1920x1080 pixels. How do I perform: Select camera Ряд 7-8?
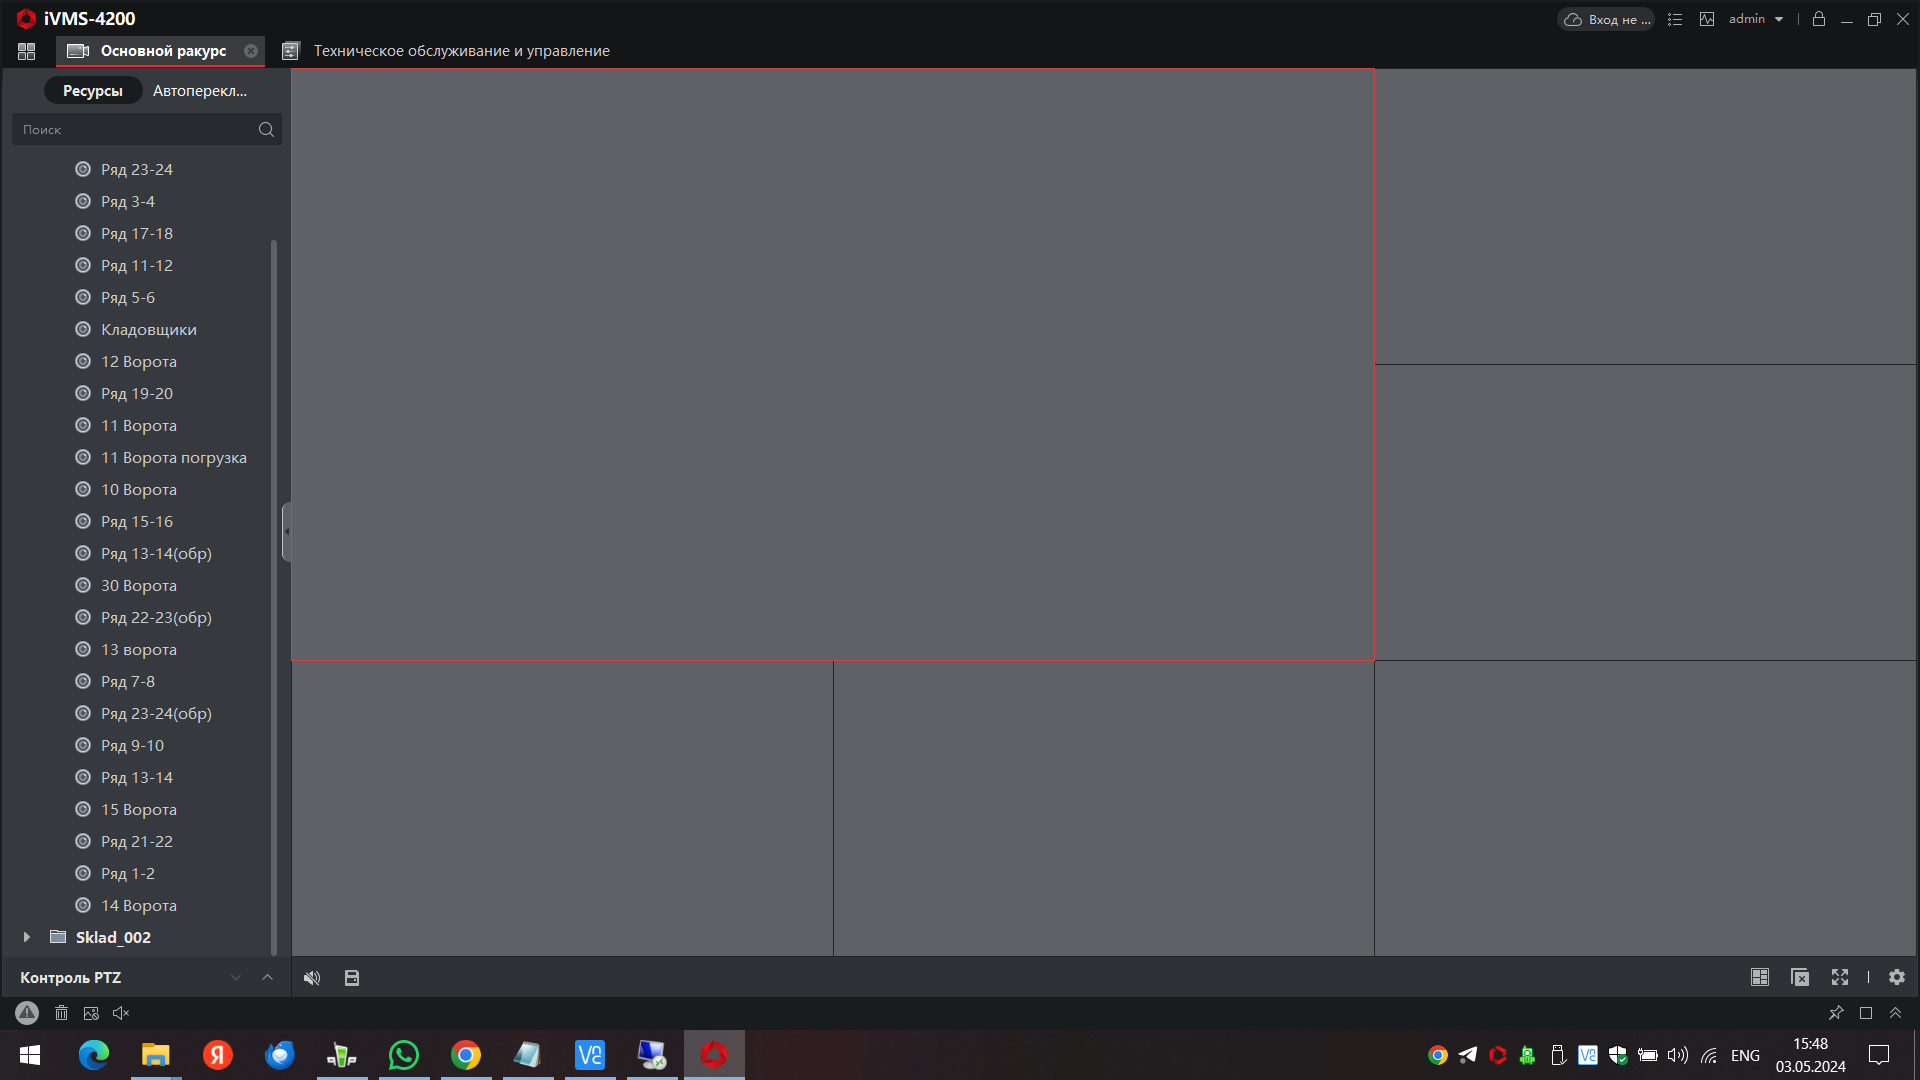128,682
